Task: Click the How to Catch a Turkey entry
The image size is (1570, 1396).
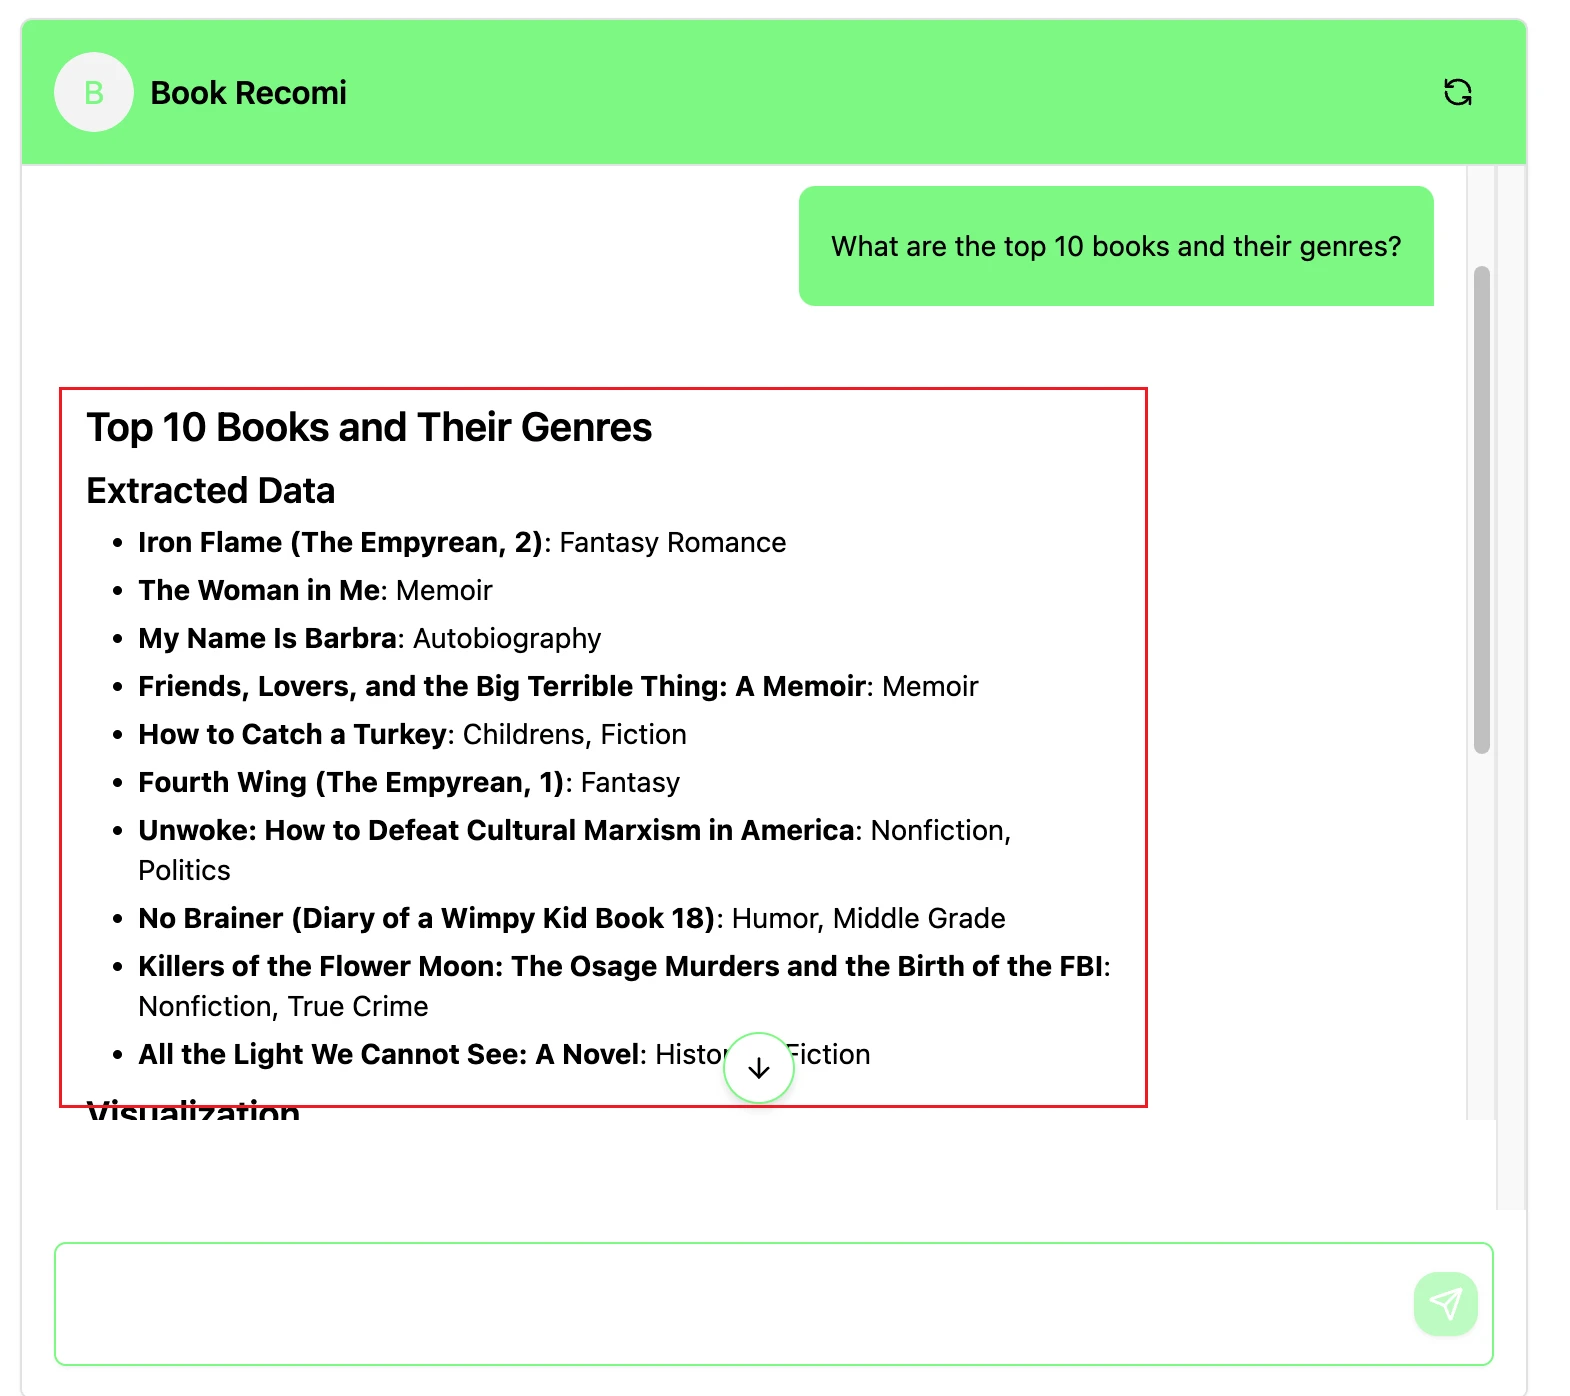Action: pyautogui.click(x=412, y=734)
